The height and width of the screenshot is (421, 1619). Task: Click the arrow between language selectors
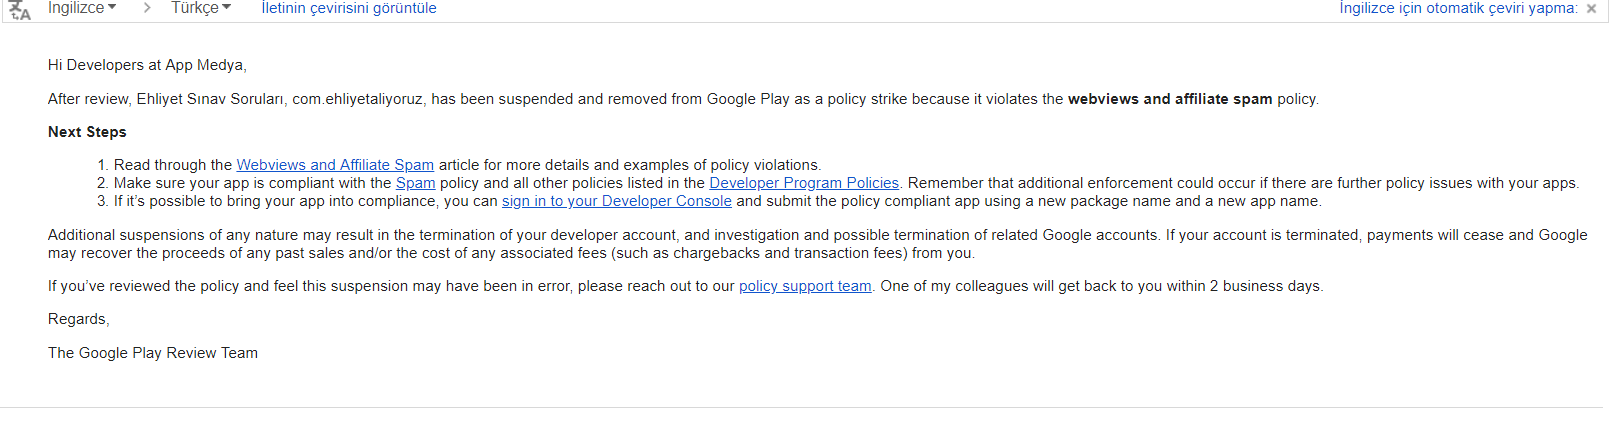(x=147, y=8)
